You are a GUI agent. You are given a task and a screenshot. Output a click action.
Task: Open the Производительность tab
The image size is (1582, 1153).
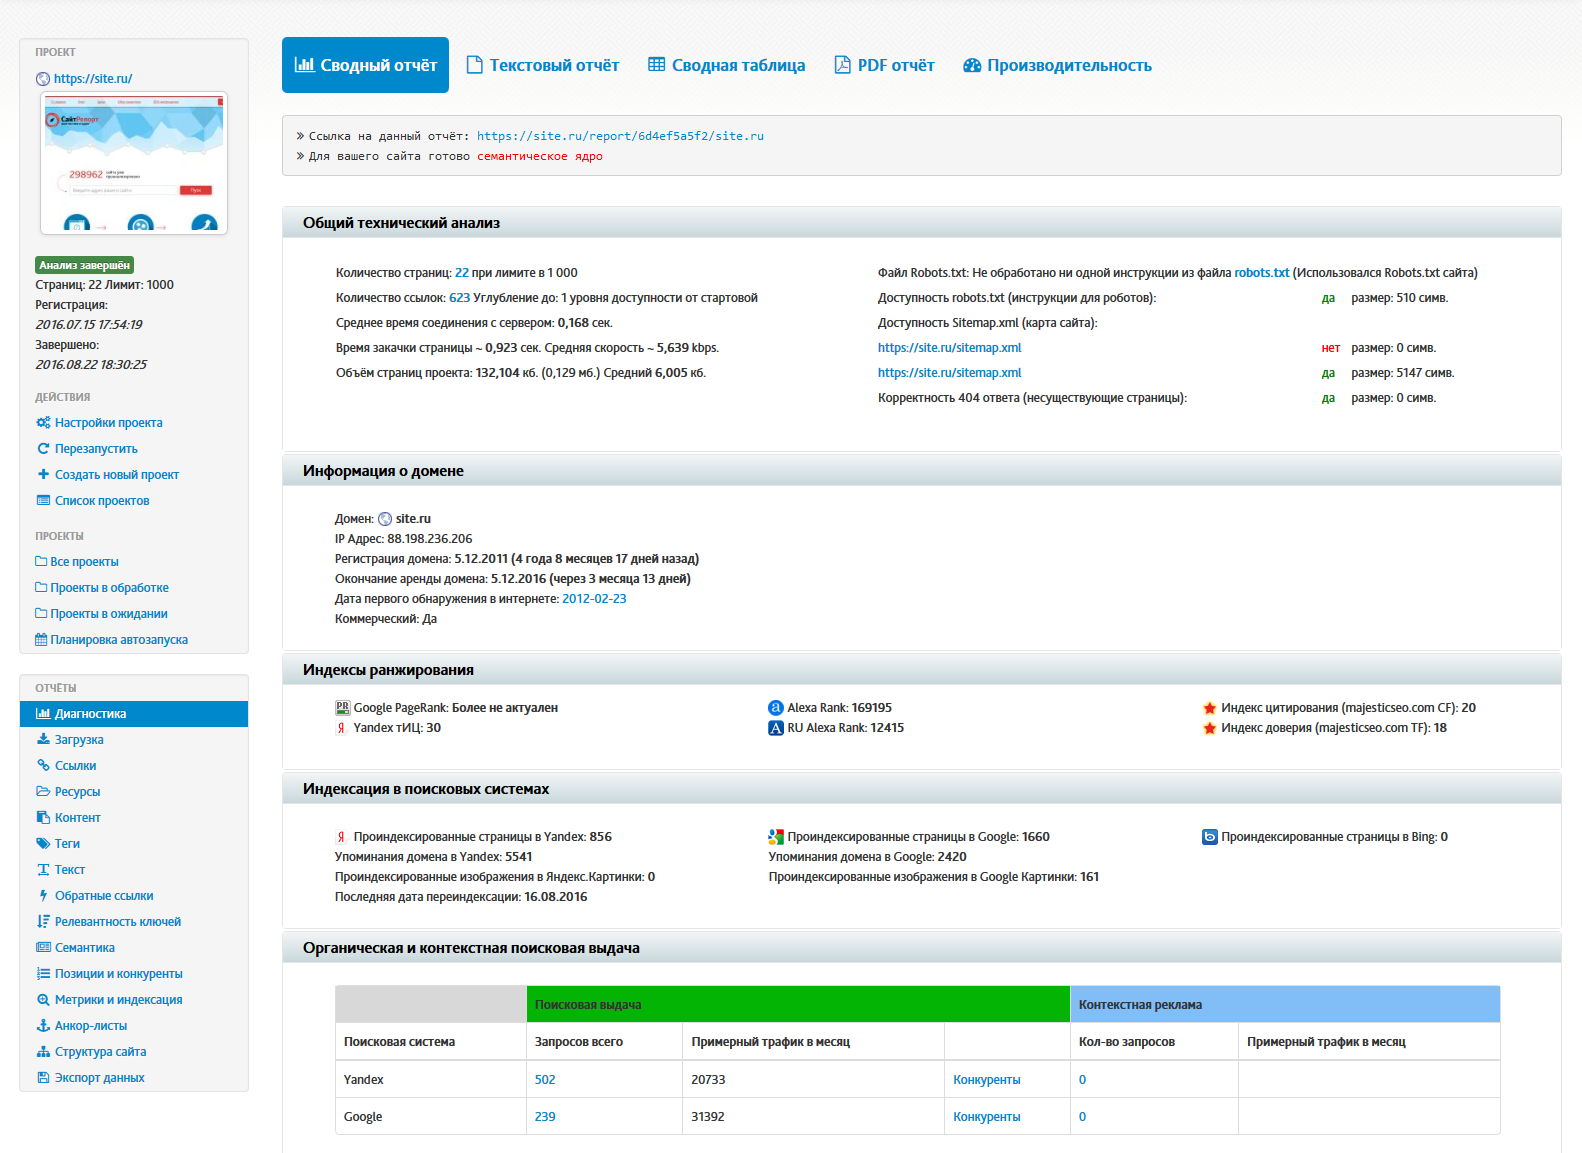(x=1057, y=66)
